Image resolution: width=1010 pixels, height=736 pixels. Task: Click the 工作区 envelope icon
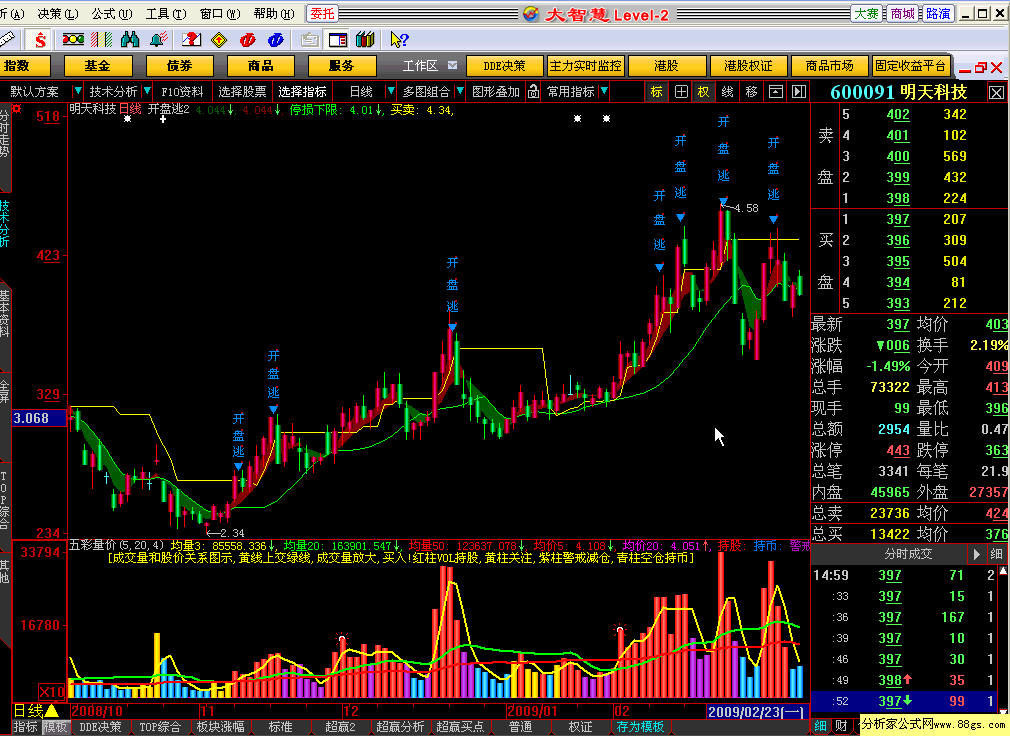pos(452,65)
